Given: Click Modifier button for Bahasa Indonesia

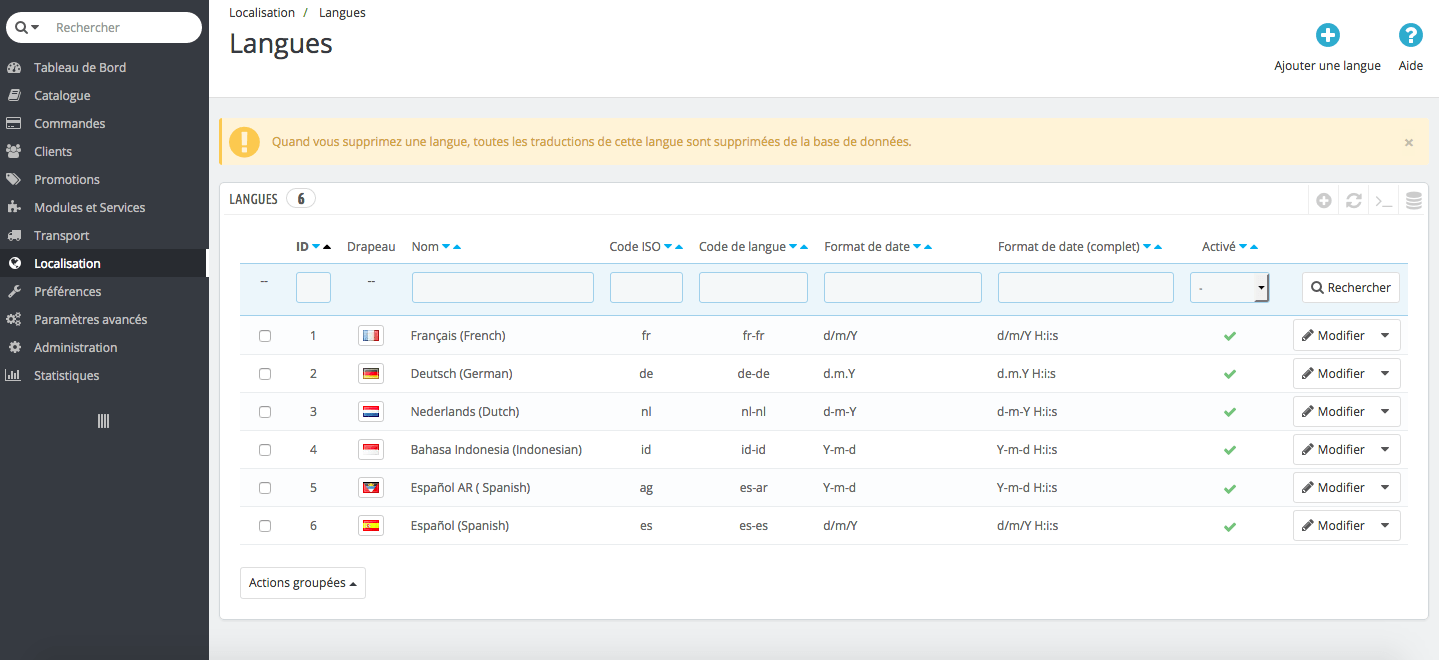Looking at the screenshot, I should (1332, 450).
